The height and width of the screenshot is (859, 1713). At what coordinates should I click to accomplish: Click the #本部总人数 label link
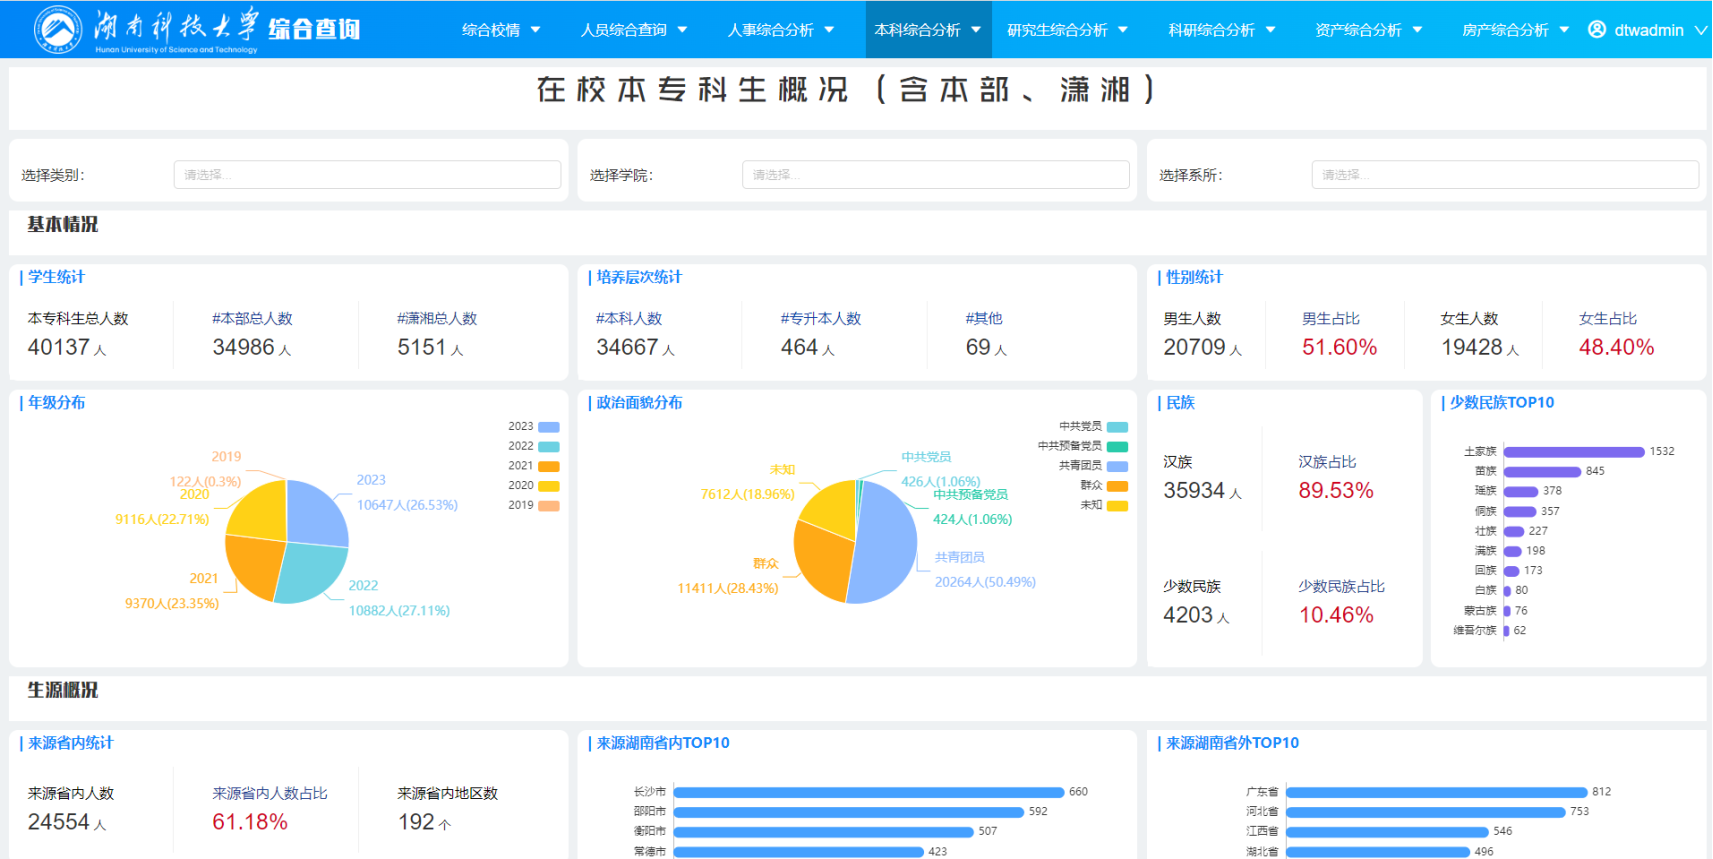(252, 319)
